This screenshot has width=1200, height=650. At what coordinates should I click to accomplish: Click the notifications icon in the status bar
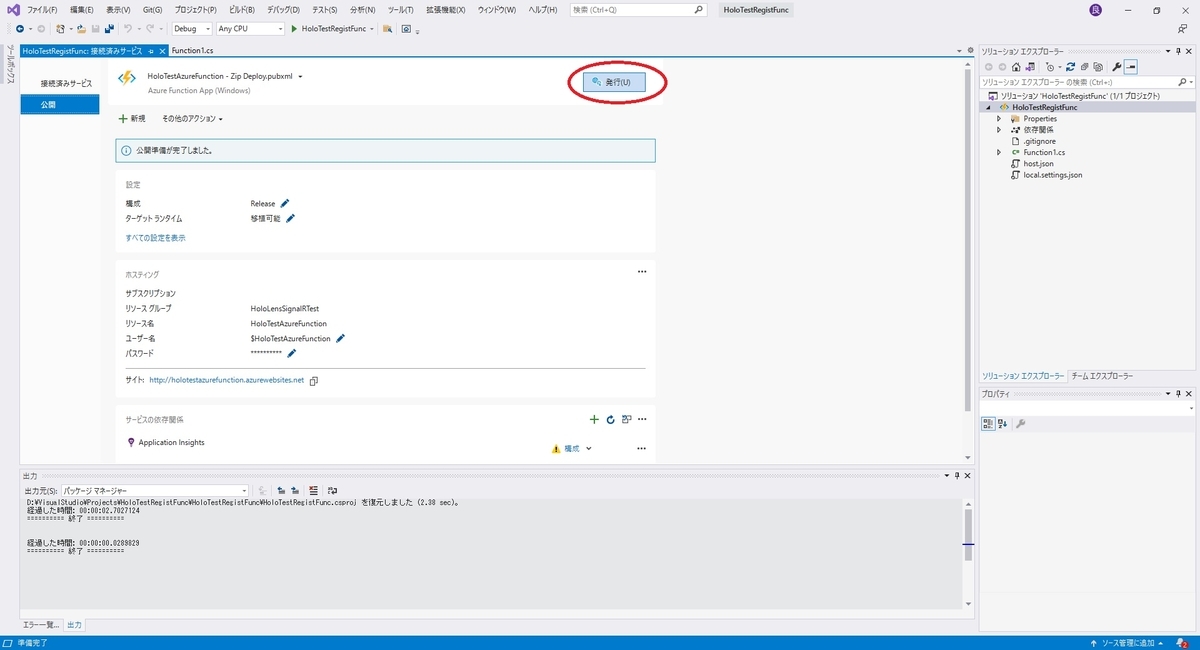pos(1183,642)
